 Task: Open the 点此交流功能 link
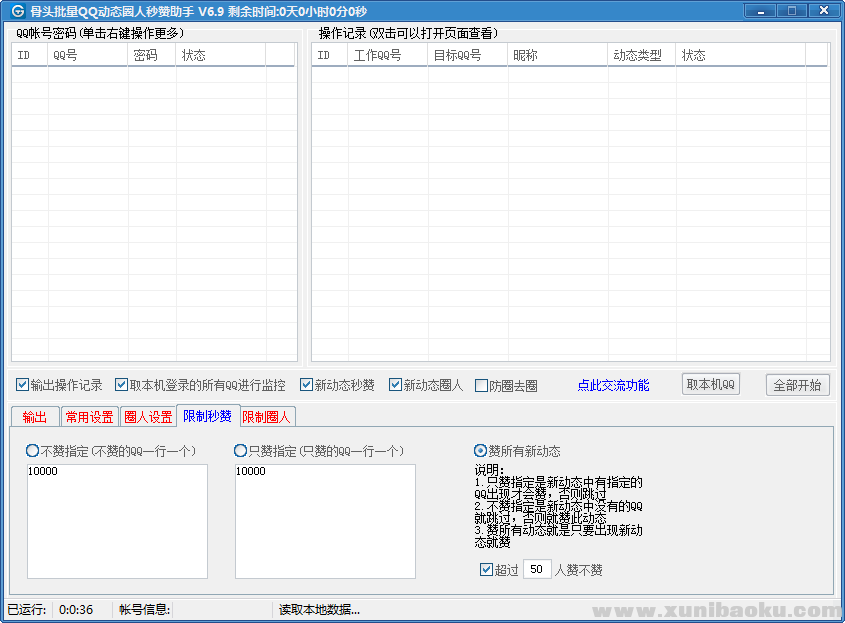(613, 385)
